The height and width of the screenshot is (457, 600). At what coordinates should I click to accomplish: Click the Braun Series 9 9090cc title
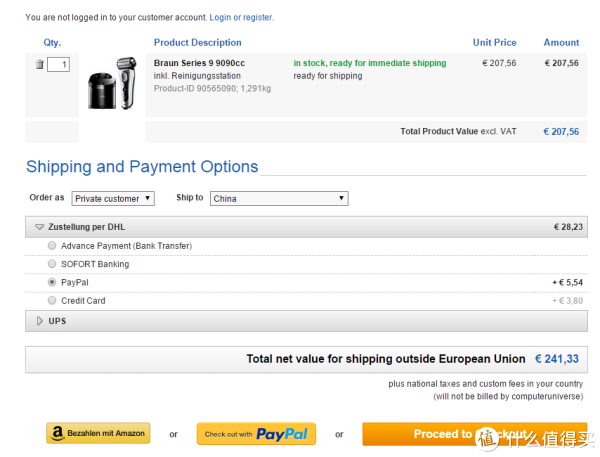(199, 63)
